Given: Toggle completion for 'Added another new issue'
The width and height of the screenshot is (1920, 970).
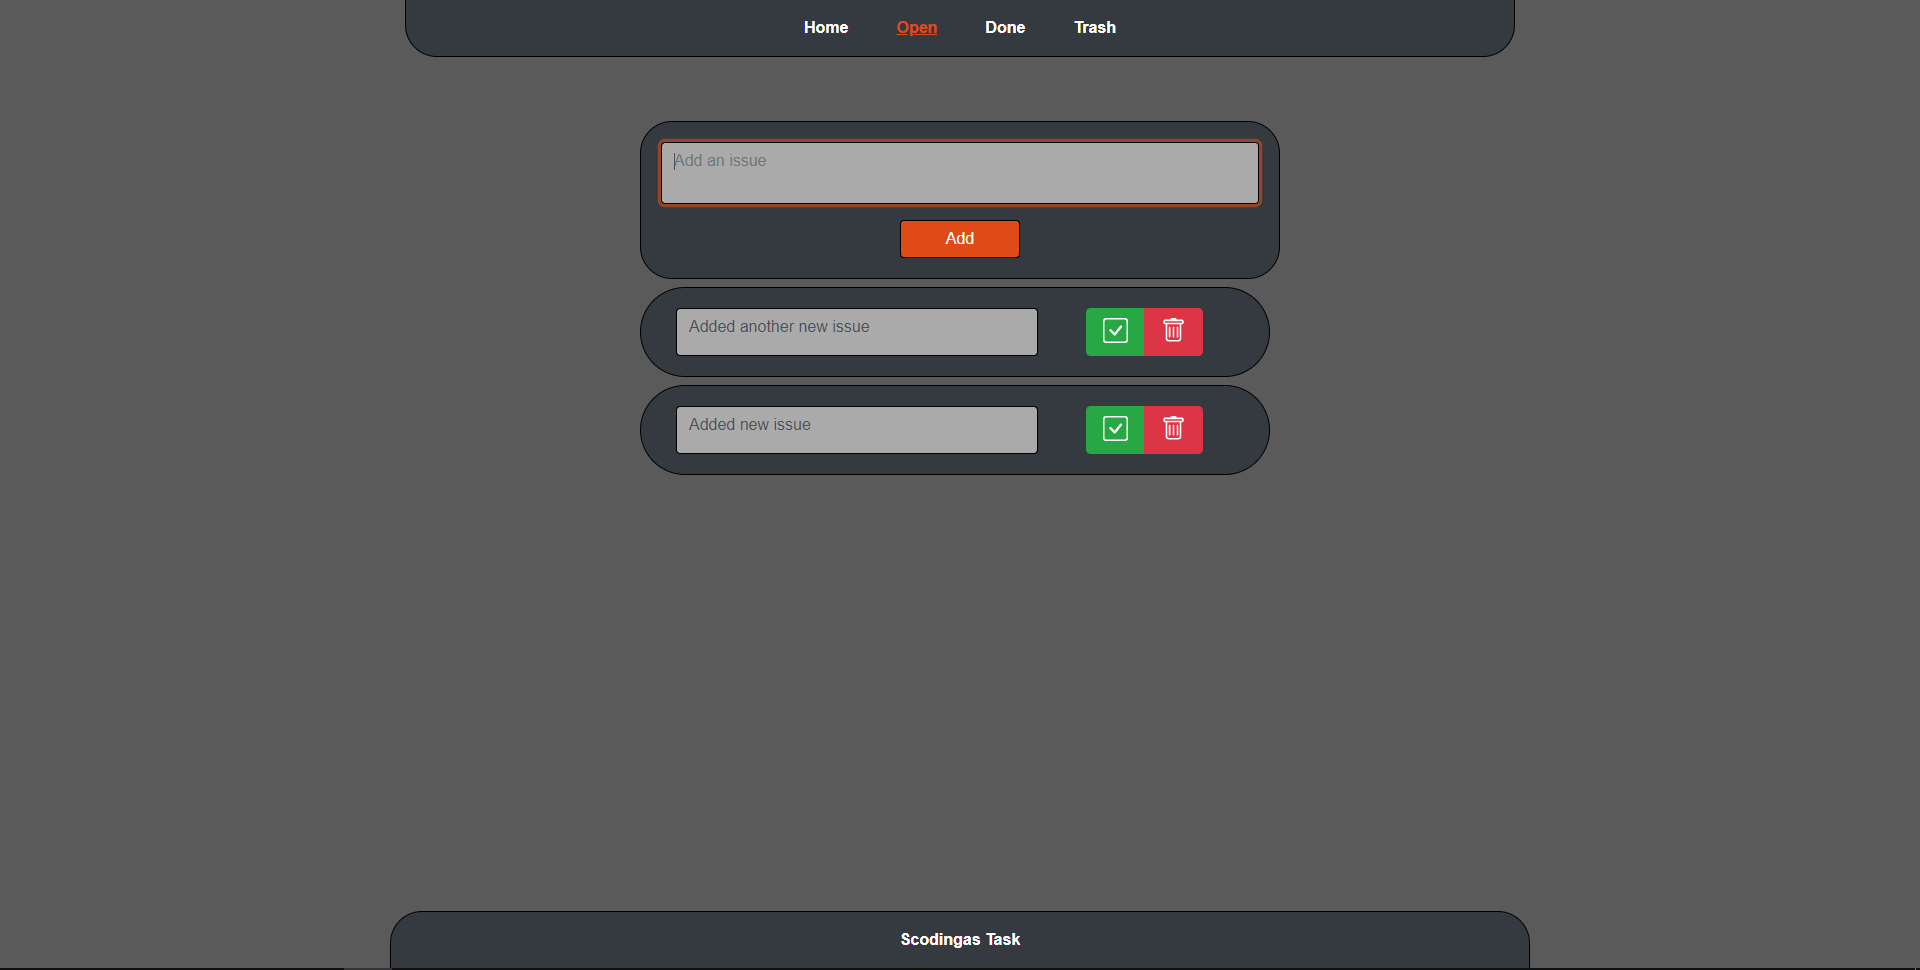Looking at the screenshot, I should pos(1114,331).
